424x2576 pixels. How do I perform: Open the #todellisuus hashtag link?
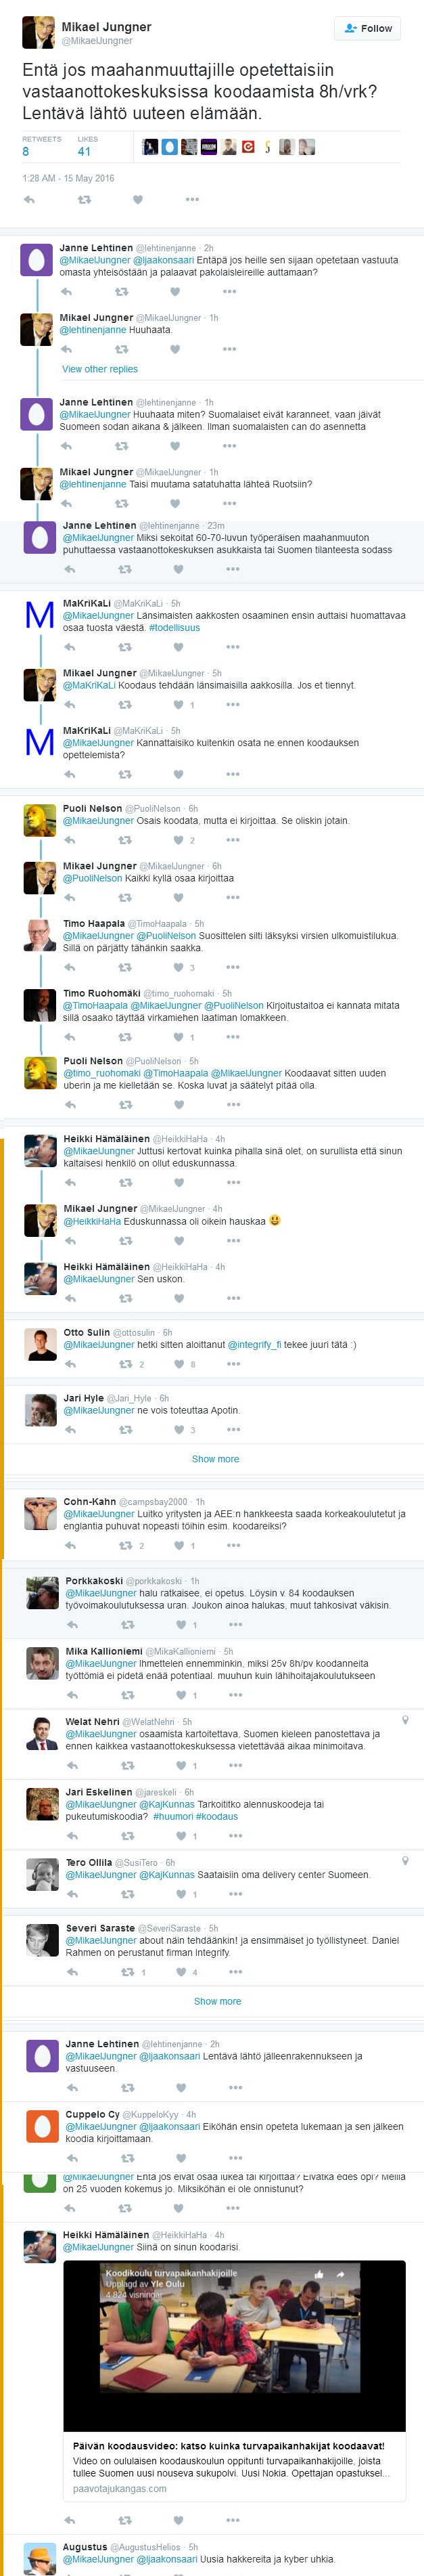174,628
